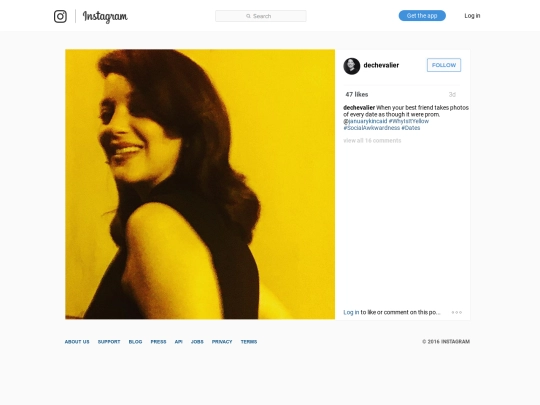Open the Privacy footer link
Viewport: 540px width, 405px height.
(x=222, y=342)
